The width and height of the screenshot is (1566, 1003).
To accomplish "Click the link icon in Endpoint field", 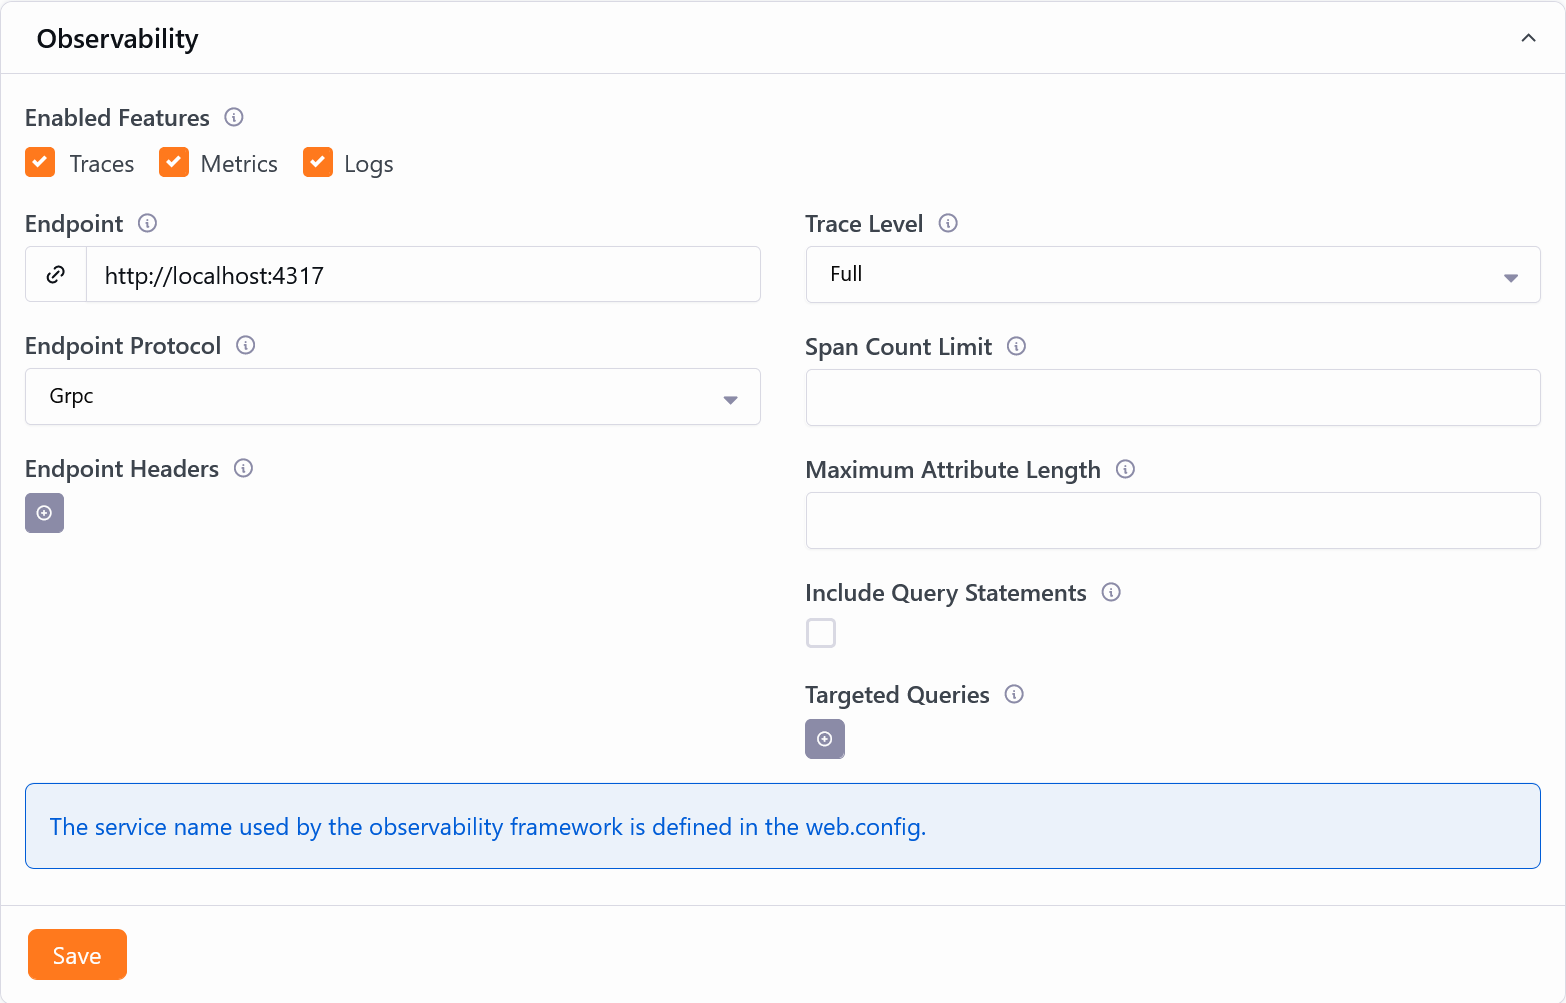I will 56,275.
